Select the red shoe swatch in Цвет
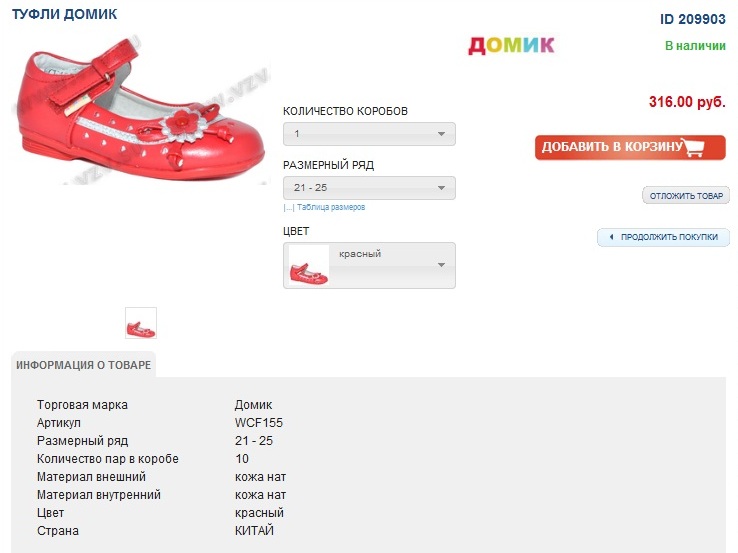The height and width of the screenshot is (553, 738). pos(309,266)
